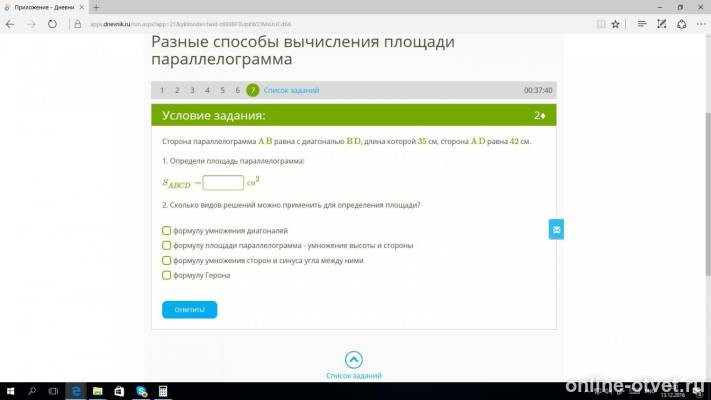Click the browser address bar URL
This screenshot has height=400, width=711.
(190, 24)
